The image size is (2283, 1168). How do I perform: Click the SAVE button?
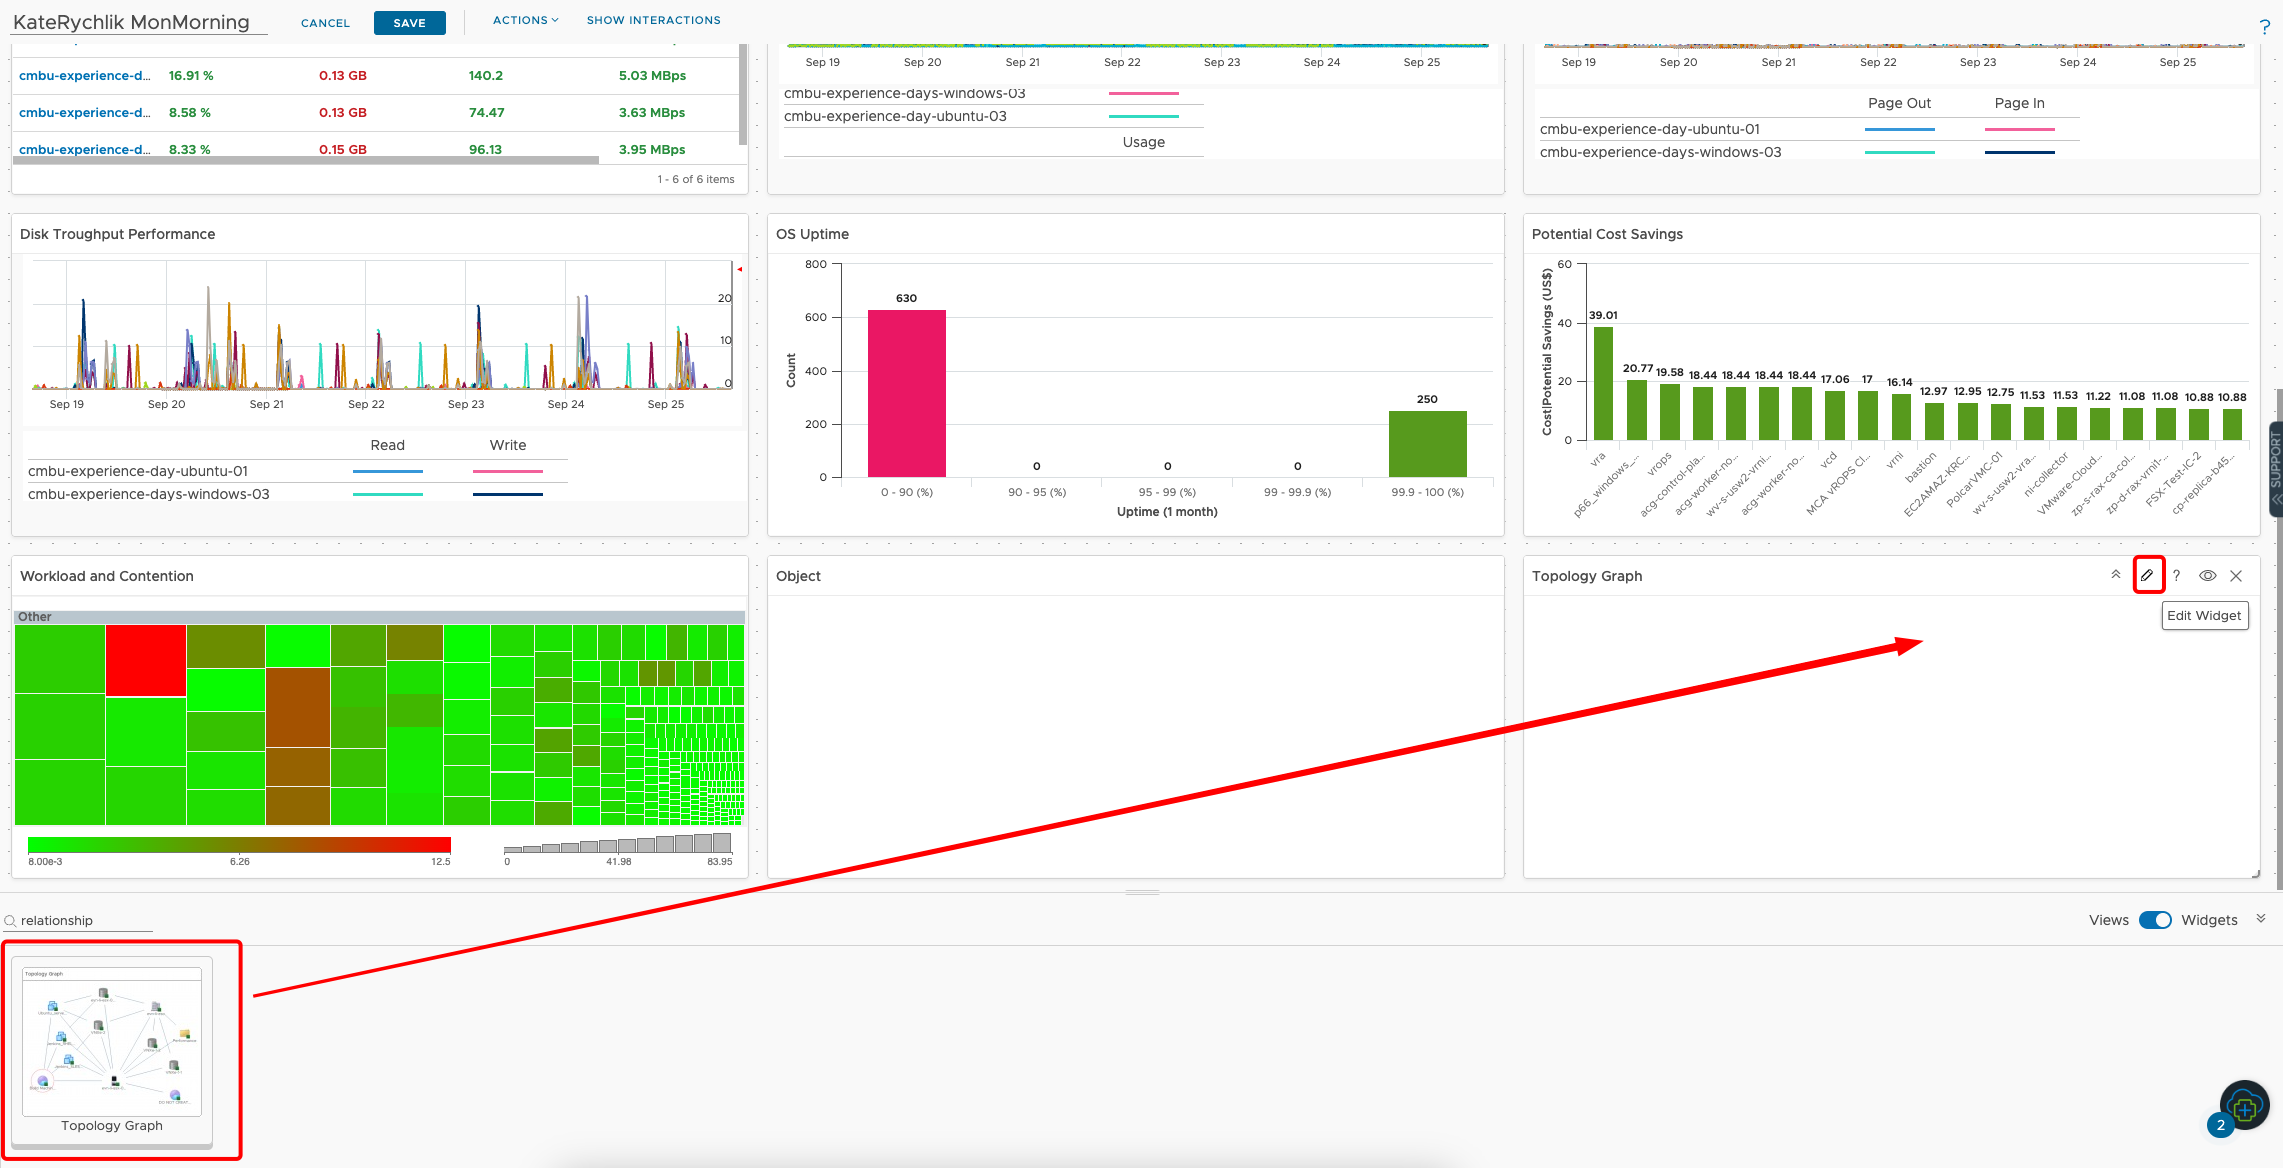409,22
